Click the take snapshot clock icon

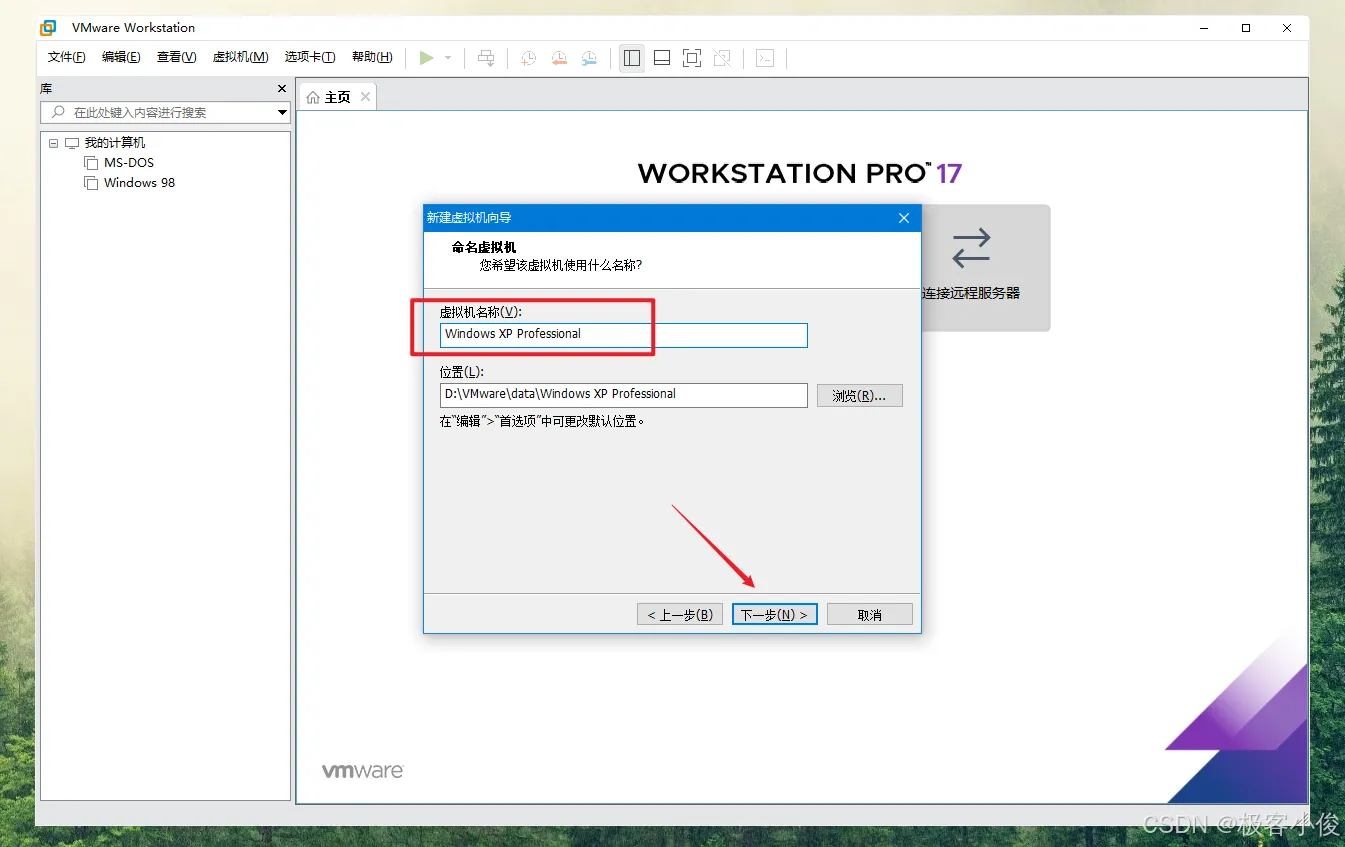click(528, 58)
